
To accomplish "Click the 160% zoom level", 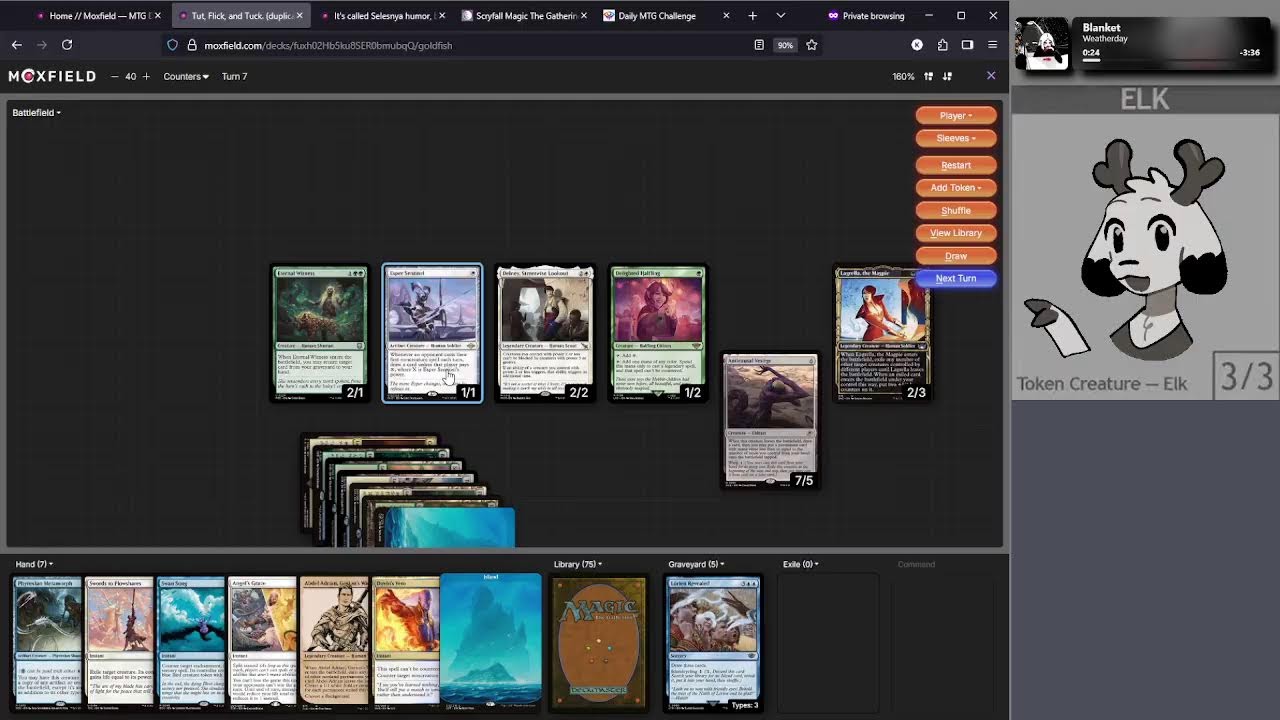I will pyautogui.click(x=903, y=76).
